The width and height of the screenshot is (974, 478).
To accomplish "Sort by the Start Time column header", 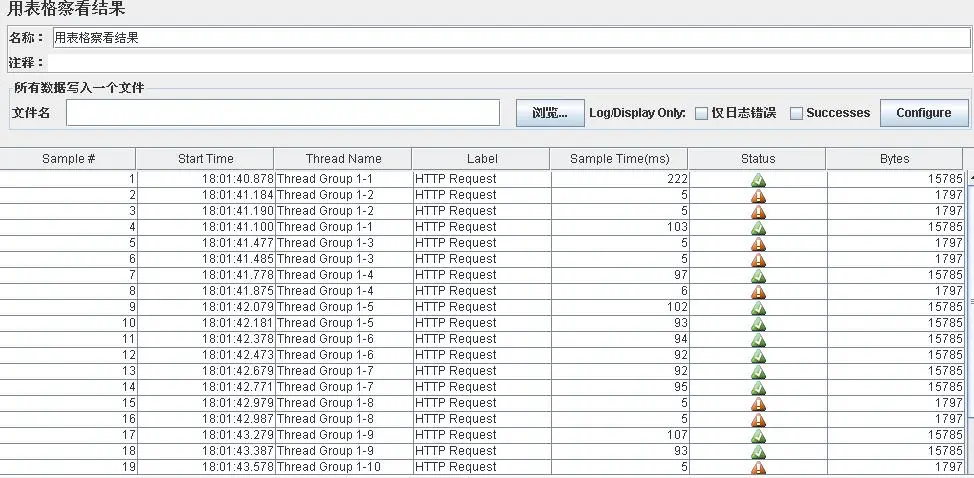I will 205,158.
